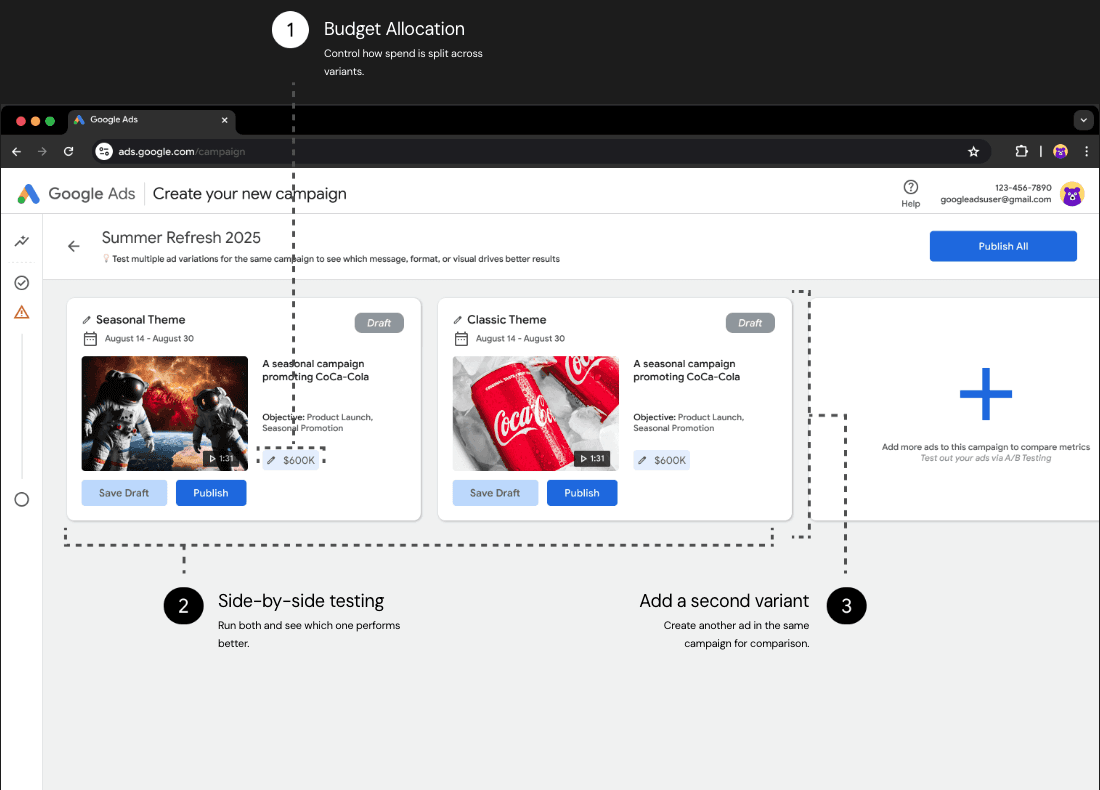Click the Summer Refresh 2025 campaign title
1100x790 pixels.
pyautogui.click(x=181, y=238)
